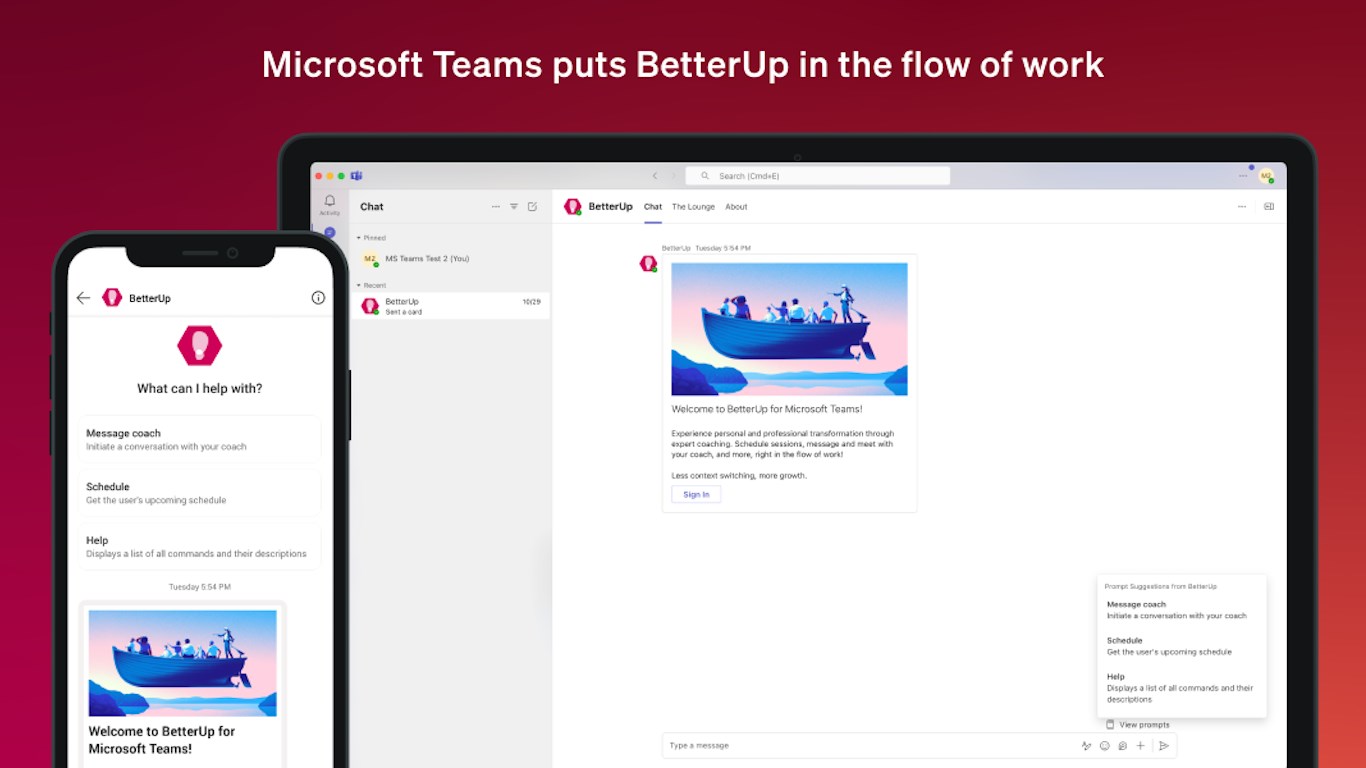Open more chat list options (three dots)
The height and width of the screenshot is (768, 1366).
click(495, 207)
